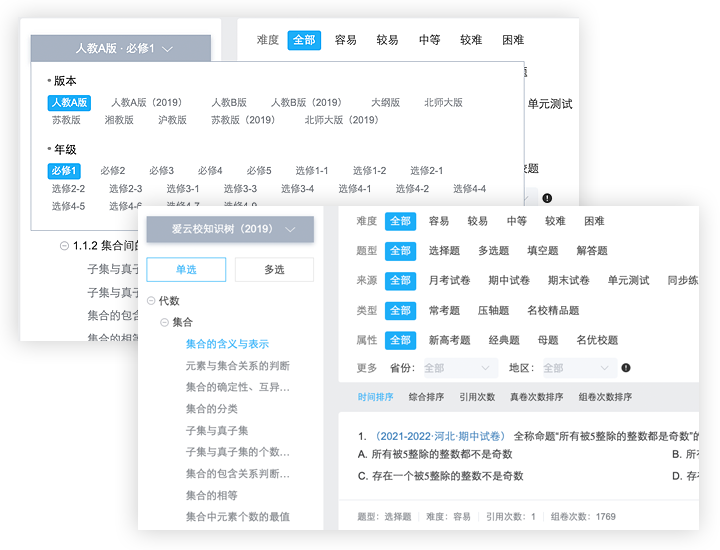Select 必修2 grade option

(x=113, y=170)
